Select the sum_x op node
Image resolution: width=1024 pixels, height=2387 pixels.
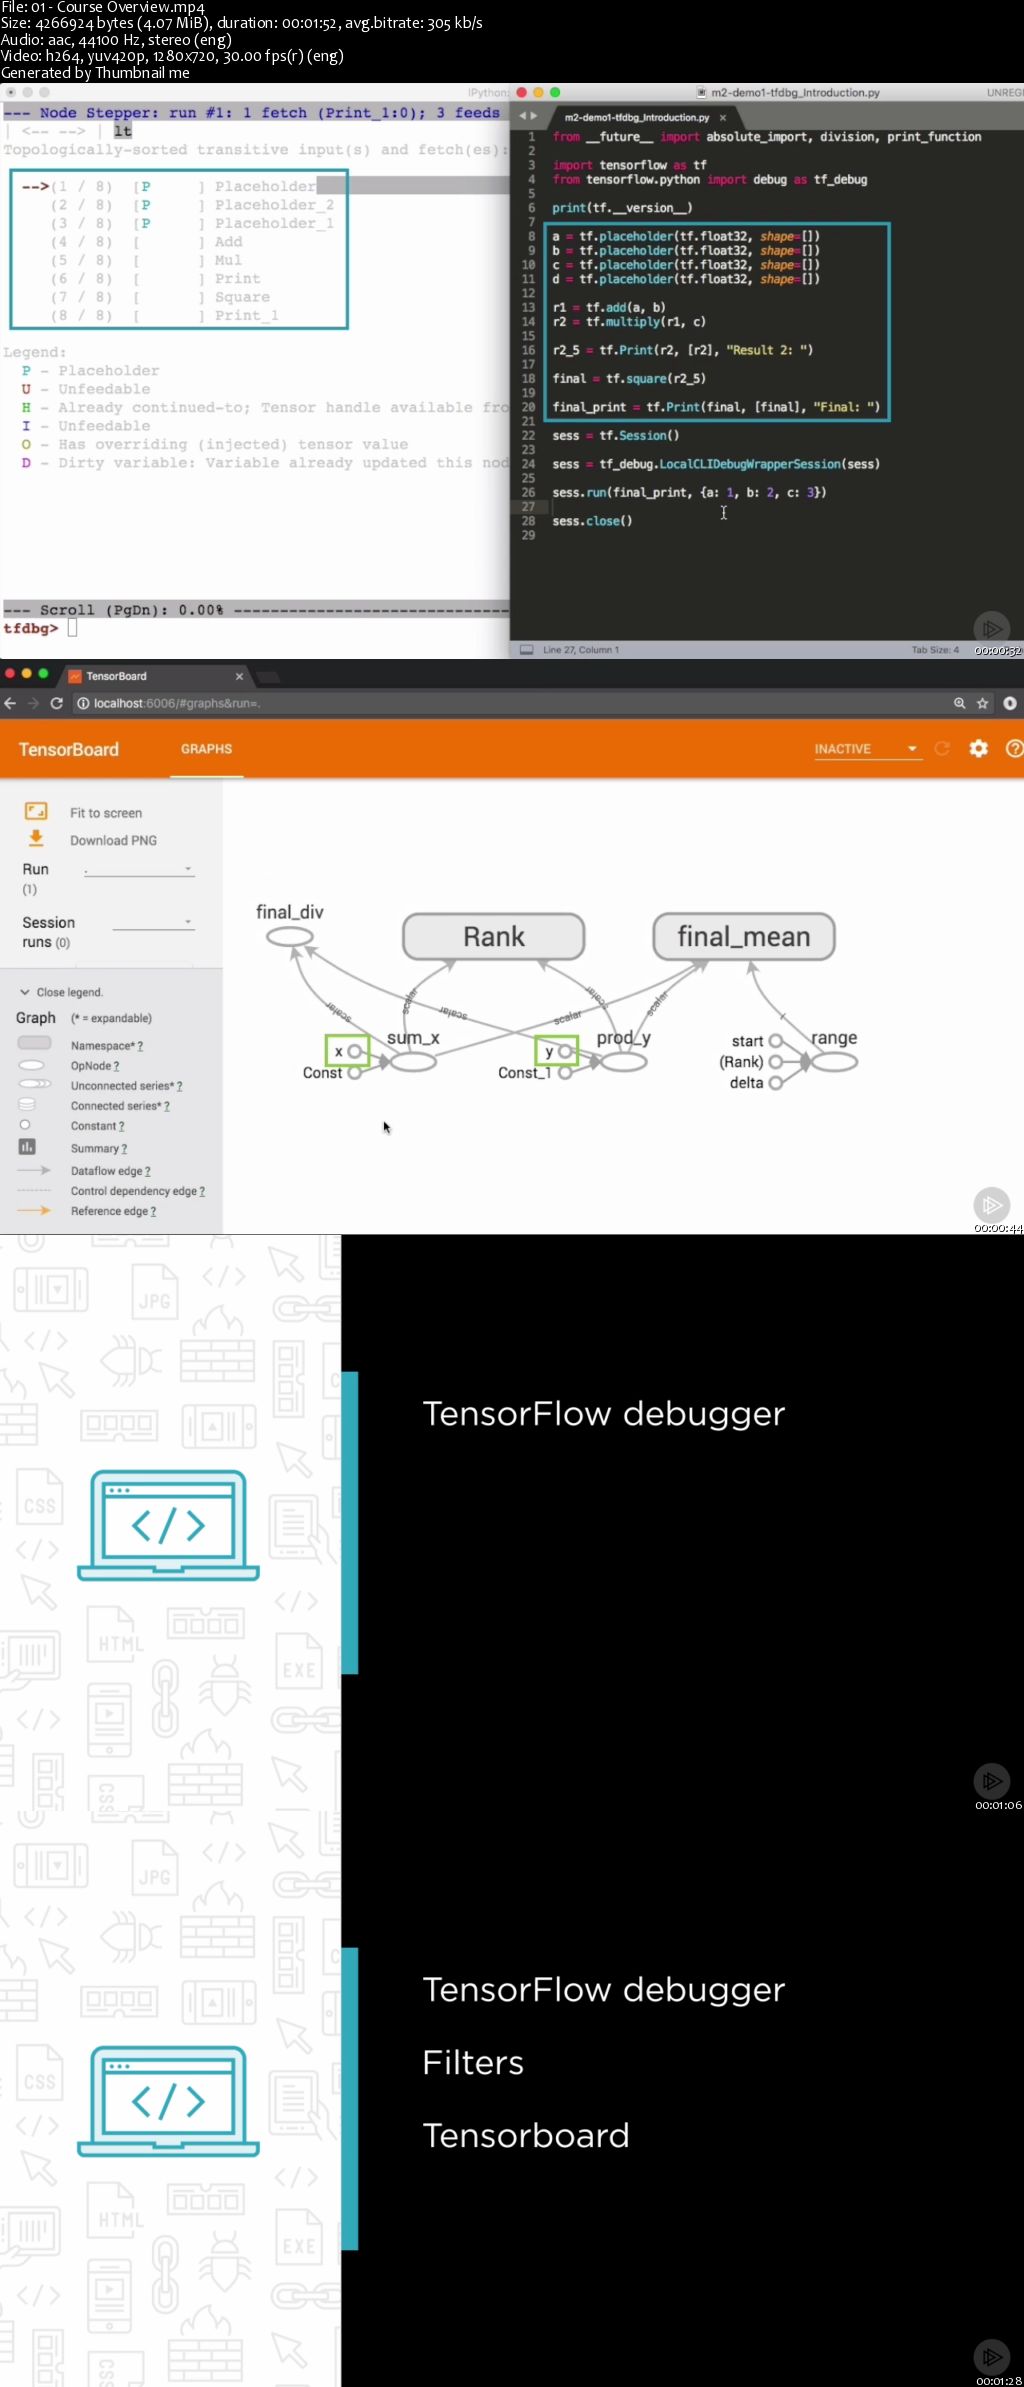click(413, 1062)
